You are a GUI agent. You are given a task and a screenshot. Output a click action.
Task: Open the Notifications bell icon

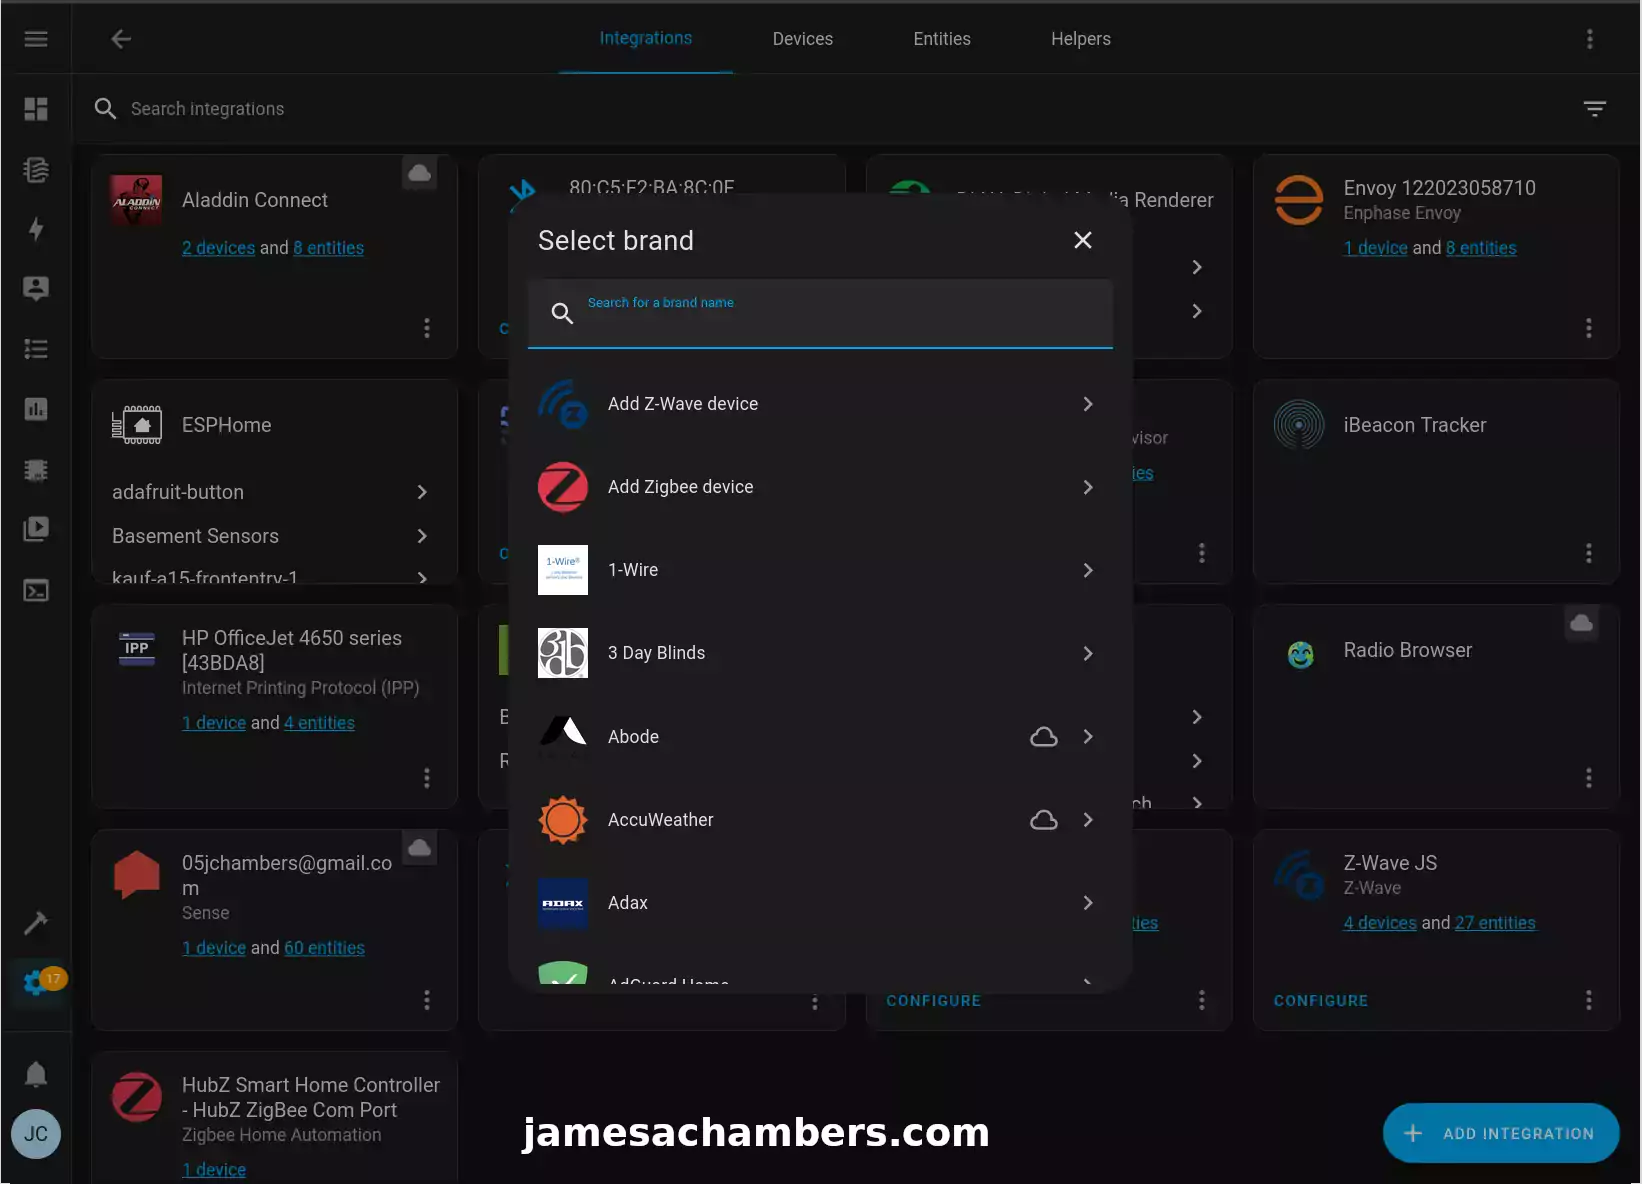(x=36, y=1074)
